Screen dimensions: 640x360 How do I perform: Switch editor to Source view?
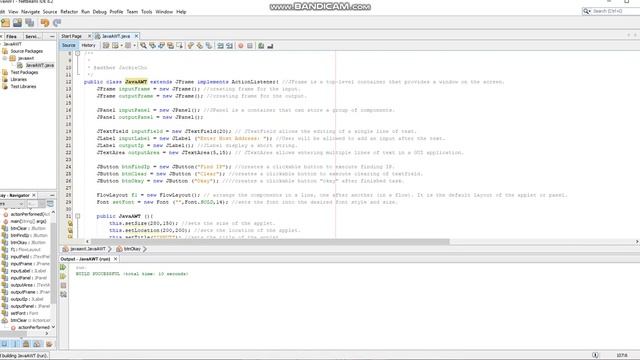(x=69, y=45)
